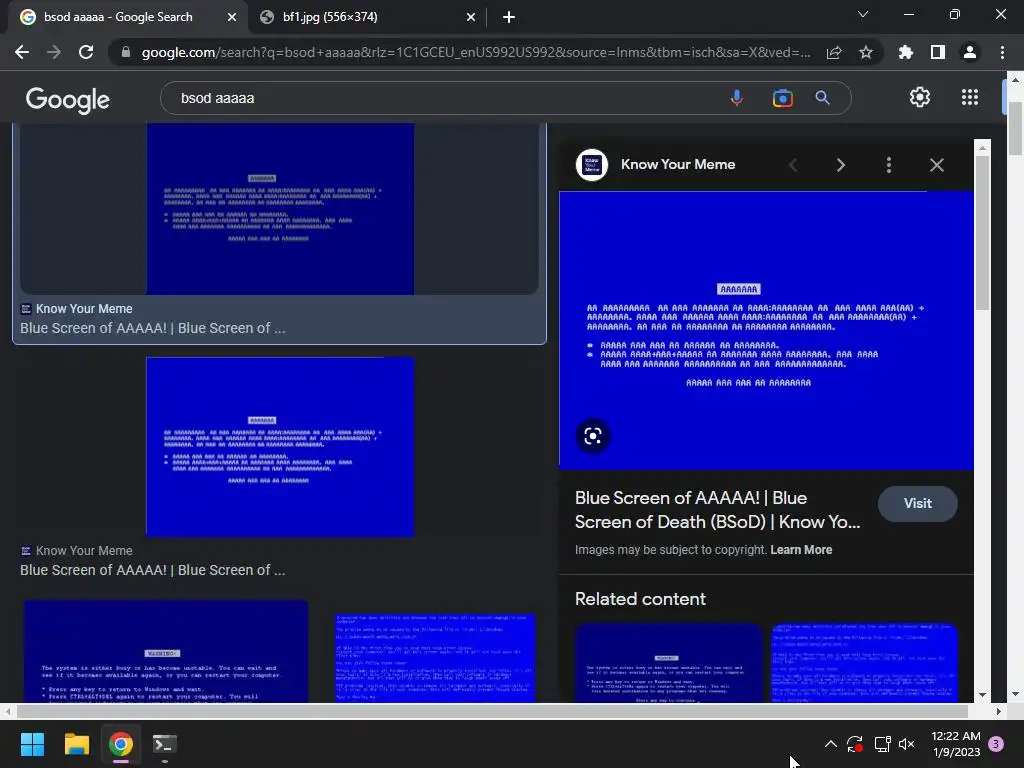
Task: Go back with the browser back arrow
Action: click(x=22, y=52)
